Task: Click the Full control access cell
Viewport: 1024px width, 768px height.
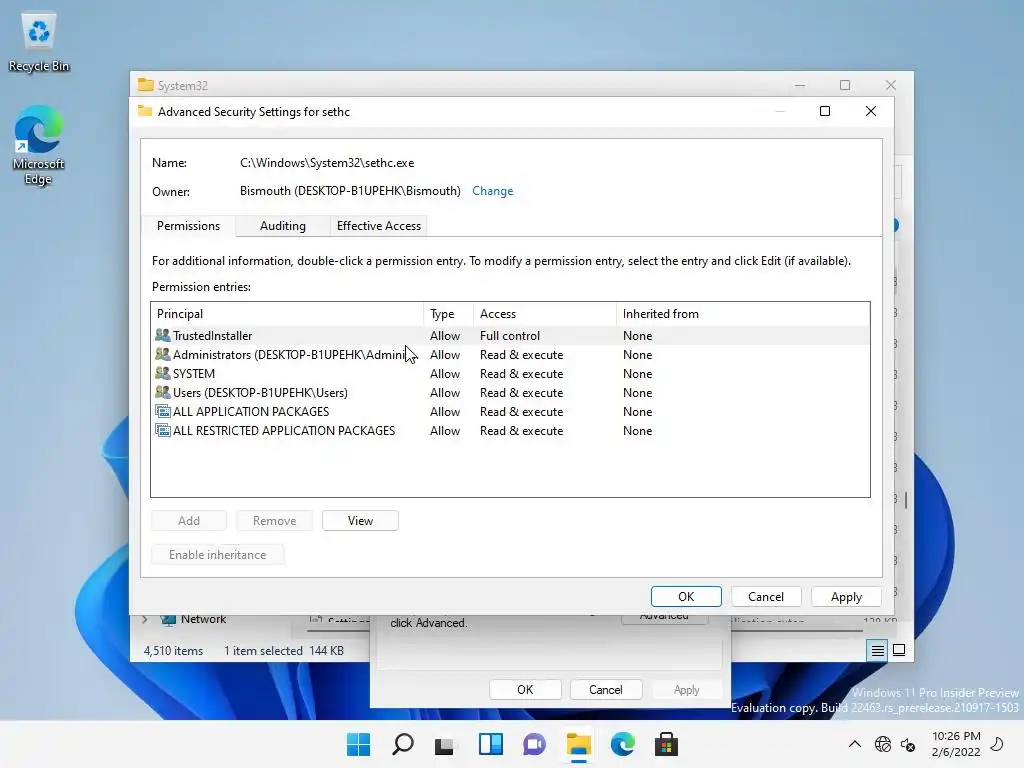Action: click(509, 336)
